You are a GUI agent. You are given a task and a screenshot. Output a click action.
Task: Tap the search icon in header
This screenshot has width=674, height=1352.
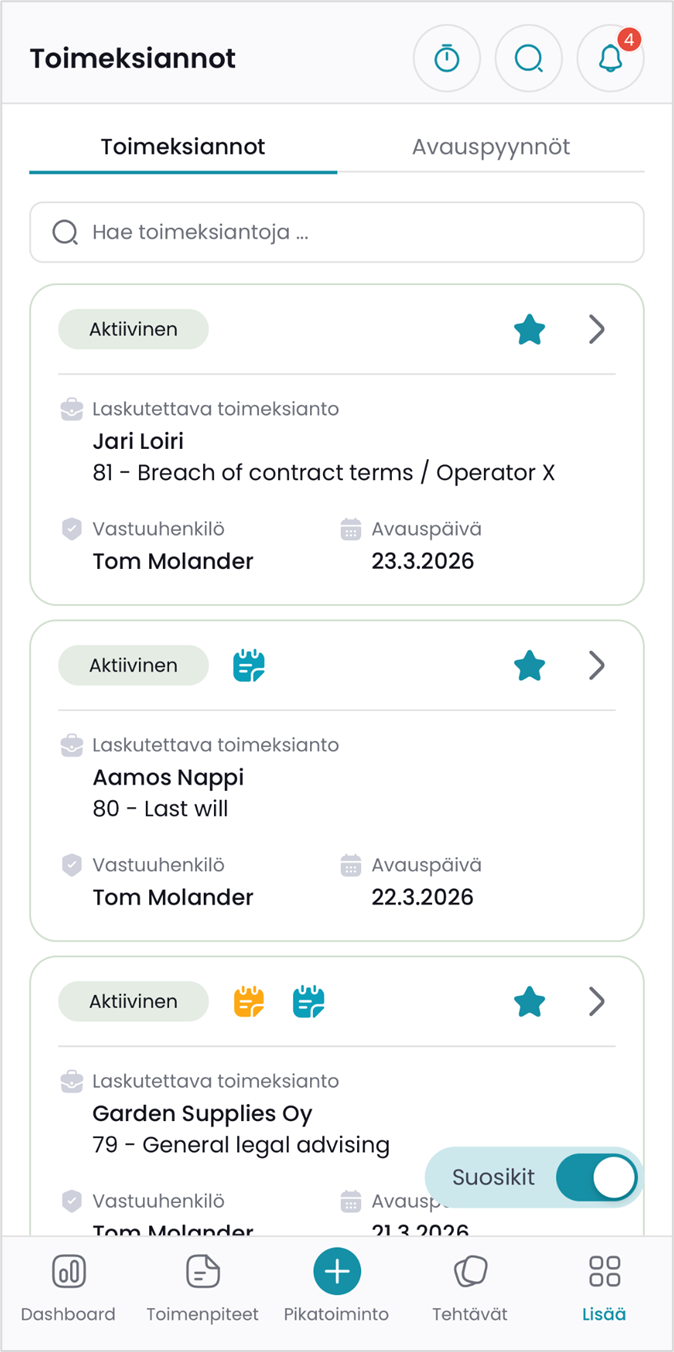click(x=529, y=59)
